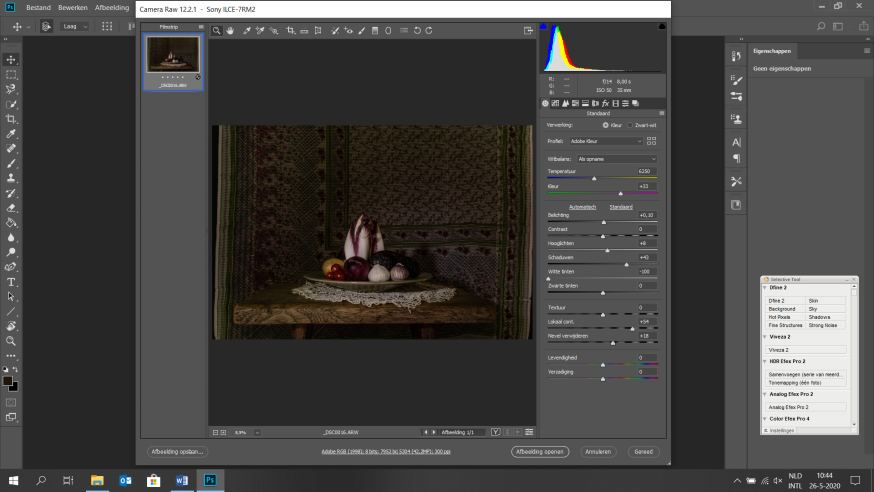
Task: Toggle the Y before/after preview button
Action: click(495, 432)
